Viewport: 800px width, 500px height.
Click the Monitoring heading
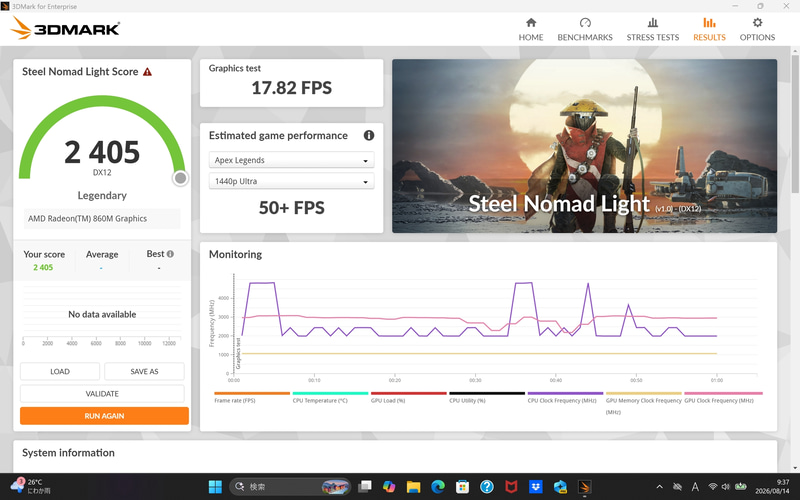235,254
